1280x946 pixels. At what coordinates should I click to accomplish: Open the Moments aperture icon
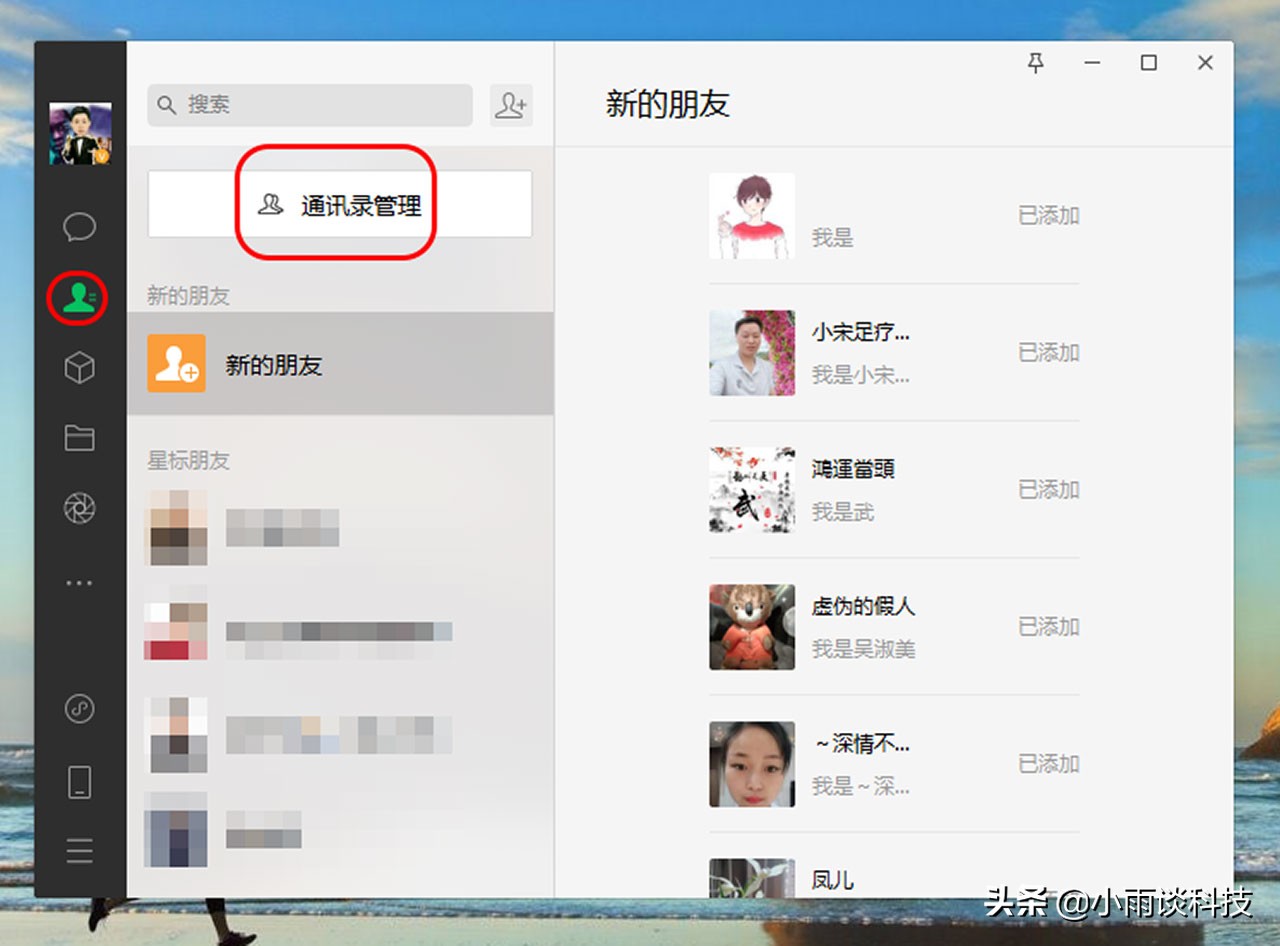pos(79,508)
